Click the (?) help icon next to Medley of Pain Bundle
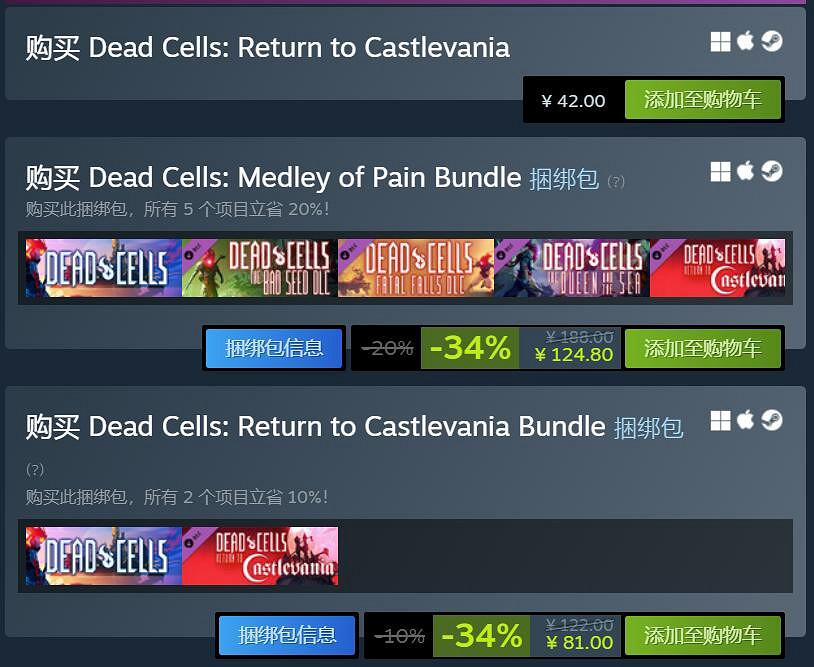This screenshot has width=814, height=667. point(616,181)
